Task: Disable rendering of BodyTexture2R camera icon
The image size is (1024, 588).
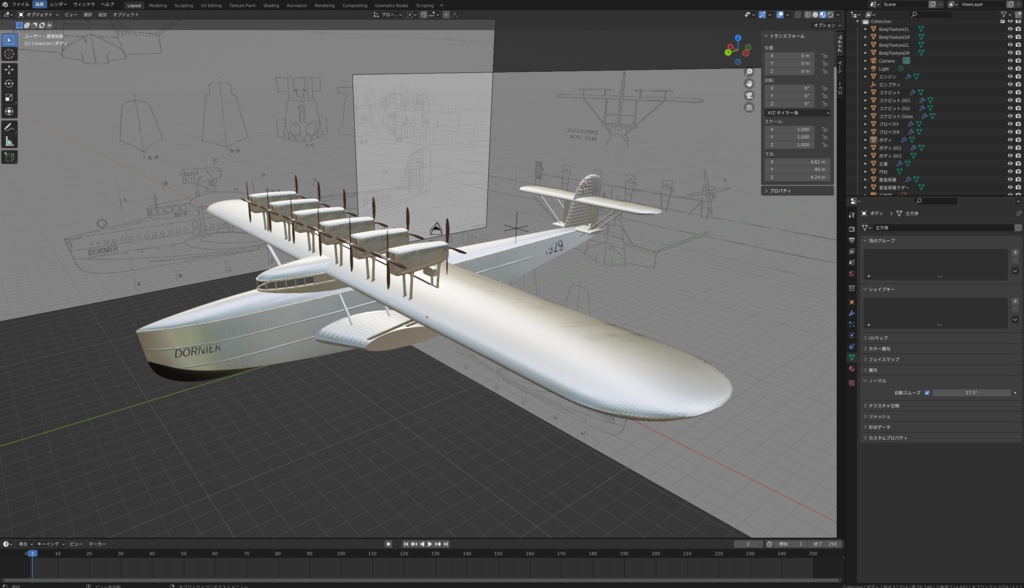Action: pyautogui.click(x=1018, y=53)
